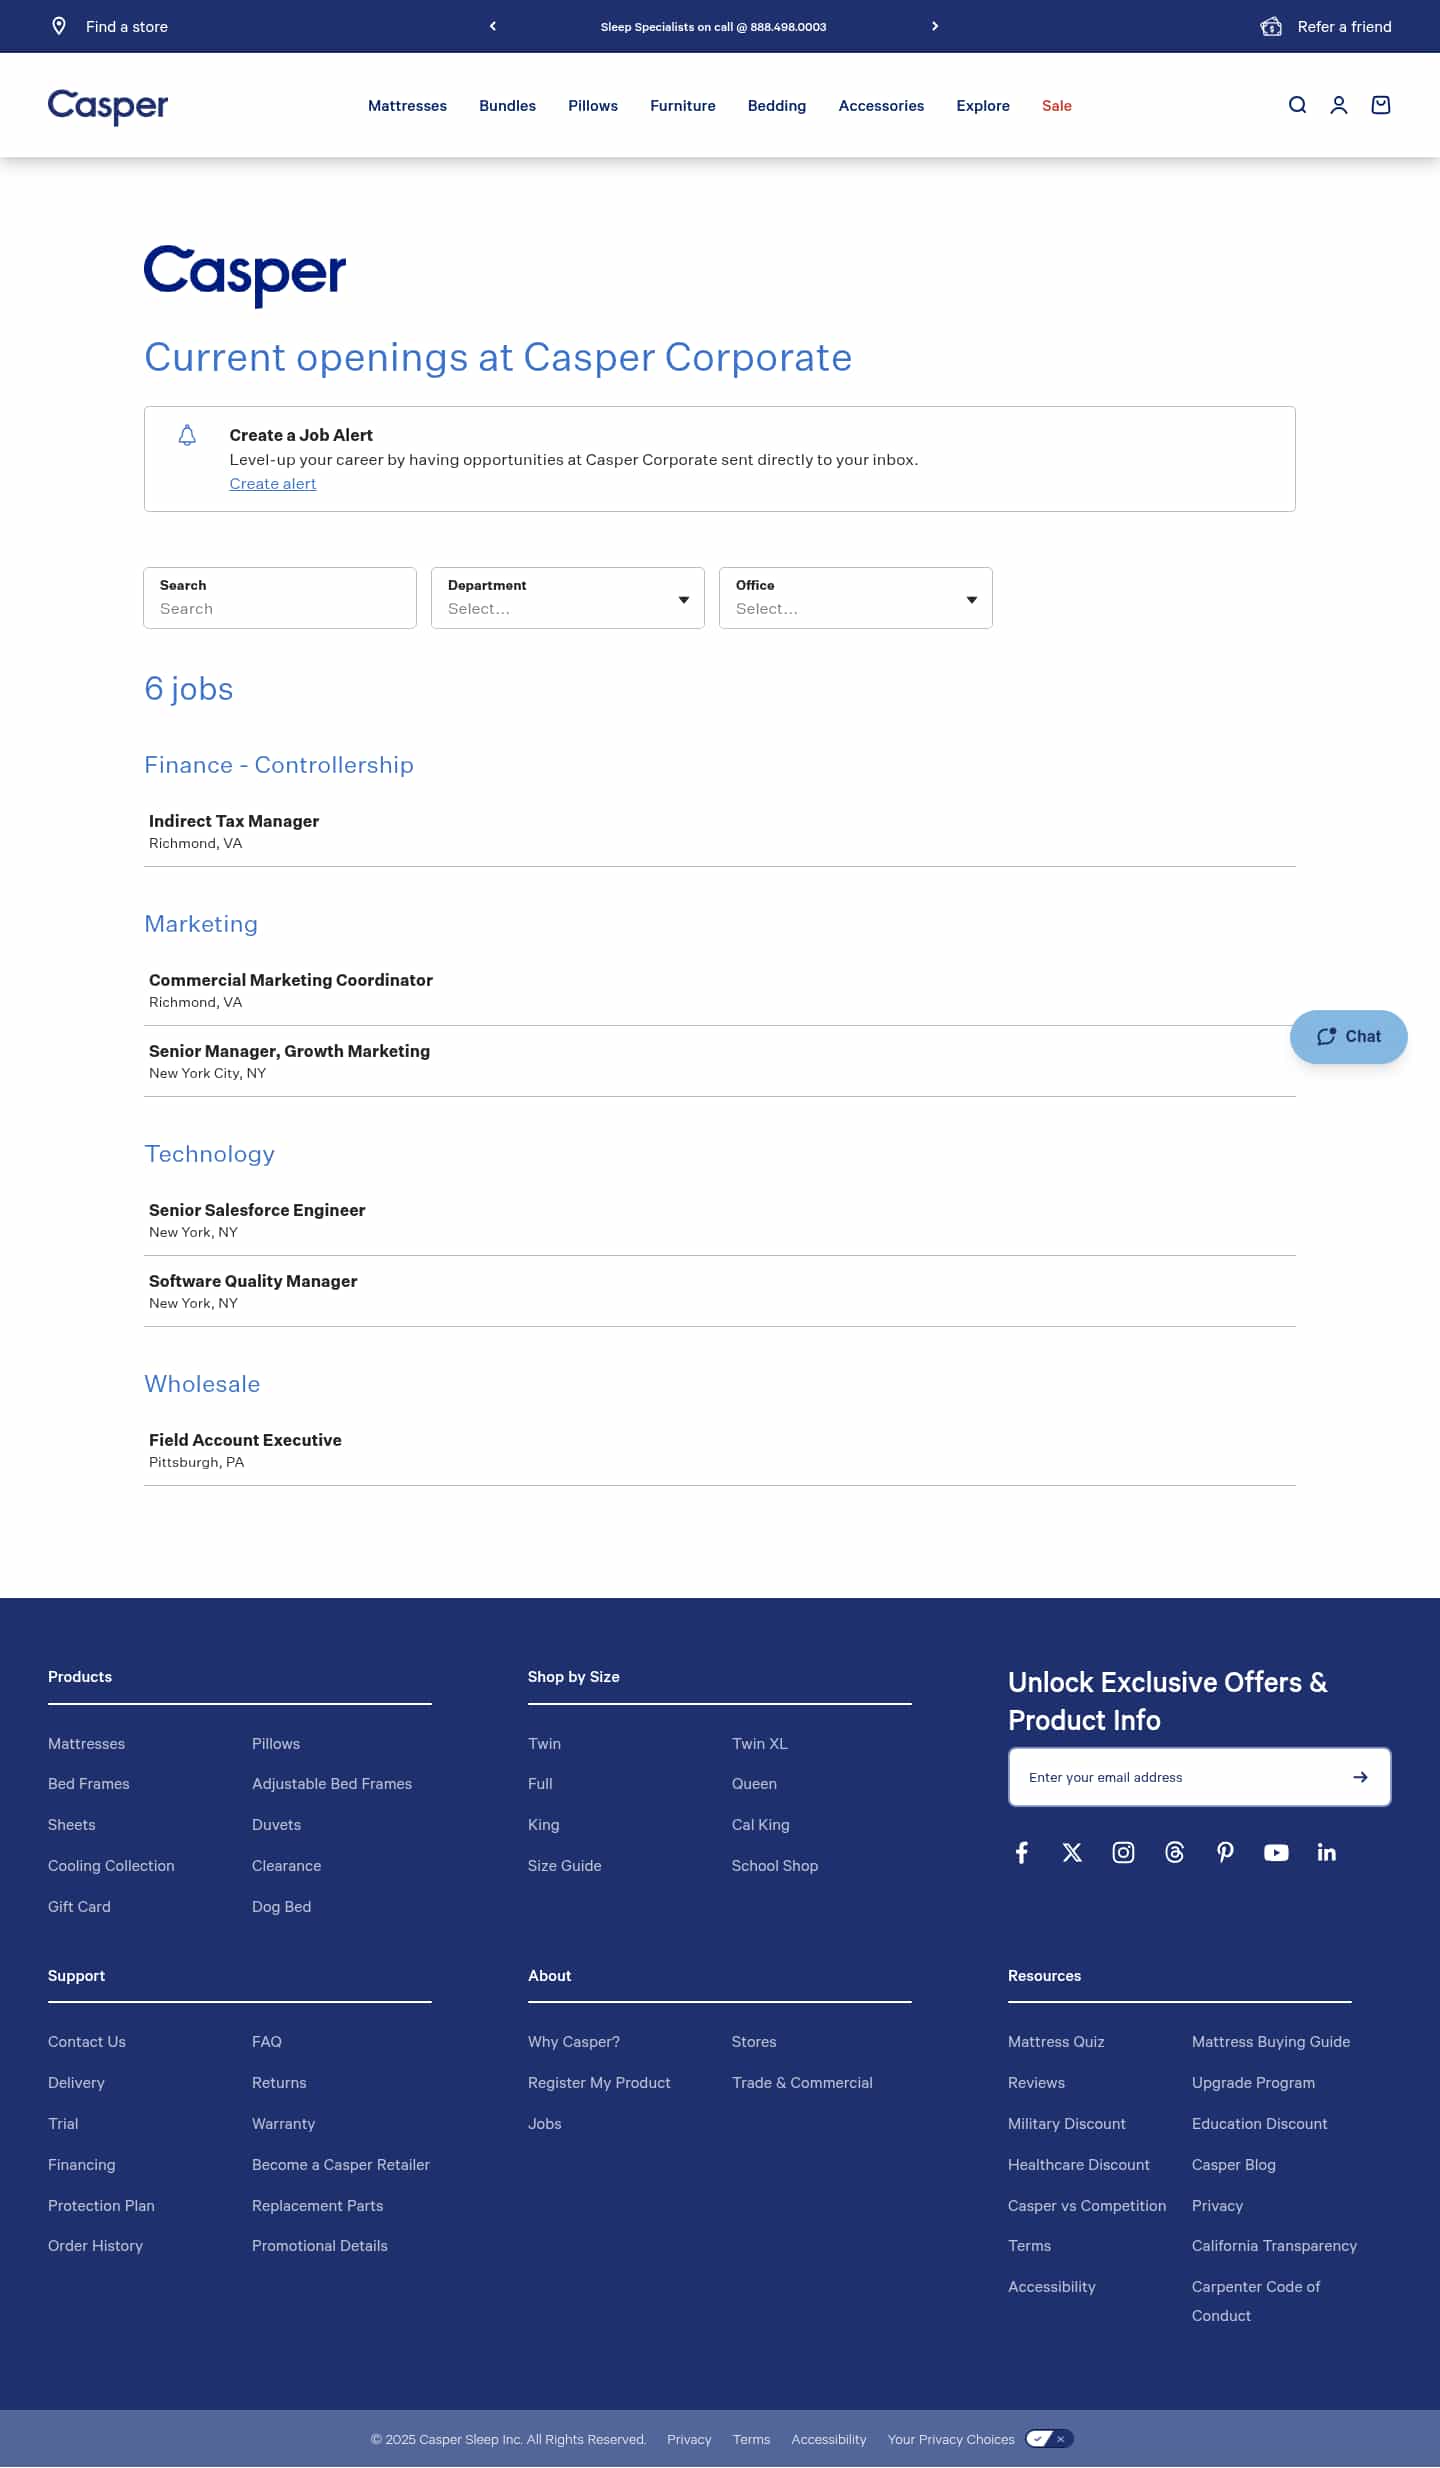Open the account profile icon

tap(1339, 105)
